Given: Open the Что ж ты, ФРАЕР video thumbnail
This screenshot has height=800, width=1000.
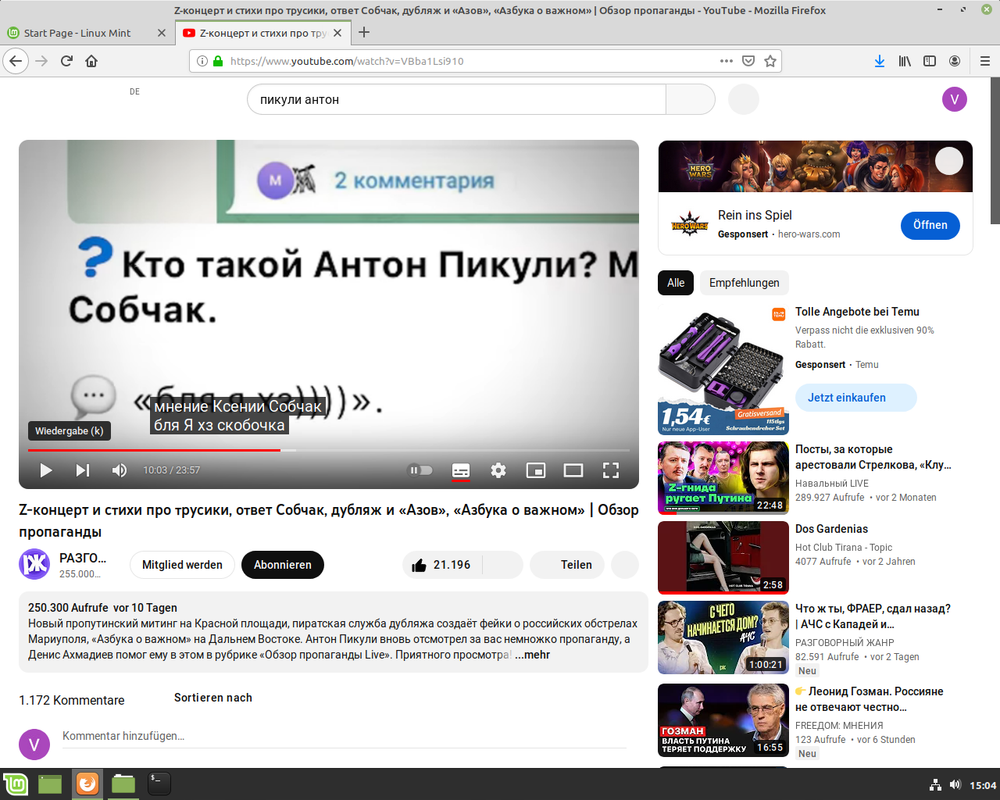Looking at the screenshot, I should coord(723,637).
